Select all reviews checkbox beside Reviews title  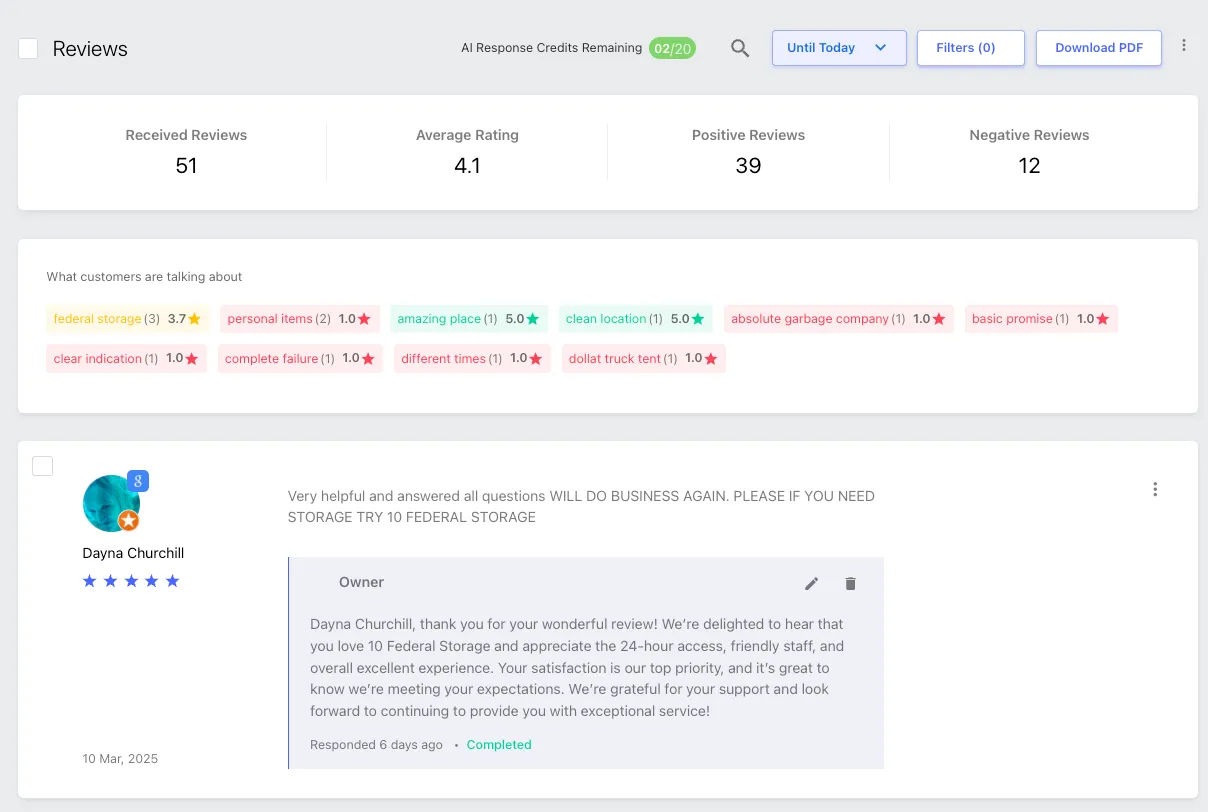(28, 49)
